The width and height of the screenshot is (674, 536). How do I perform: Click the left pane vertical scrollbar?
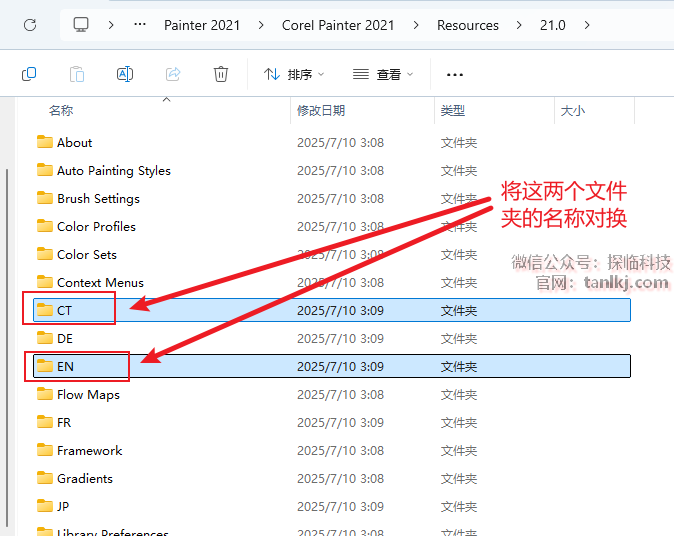coord(8,340)
